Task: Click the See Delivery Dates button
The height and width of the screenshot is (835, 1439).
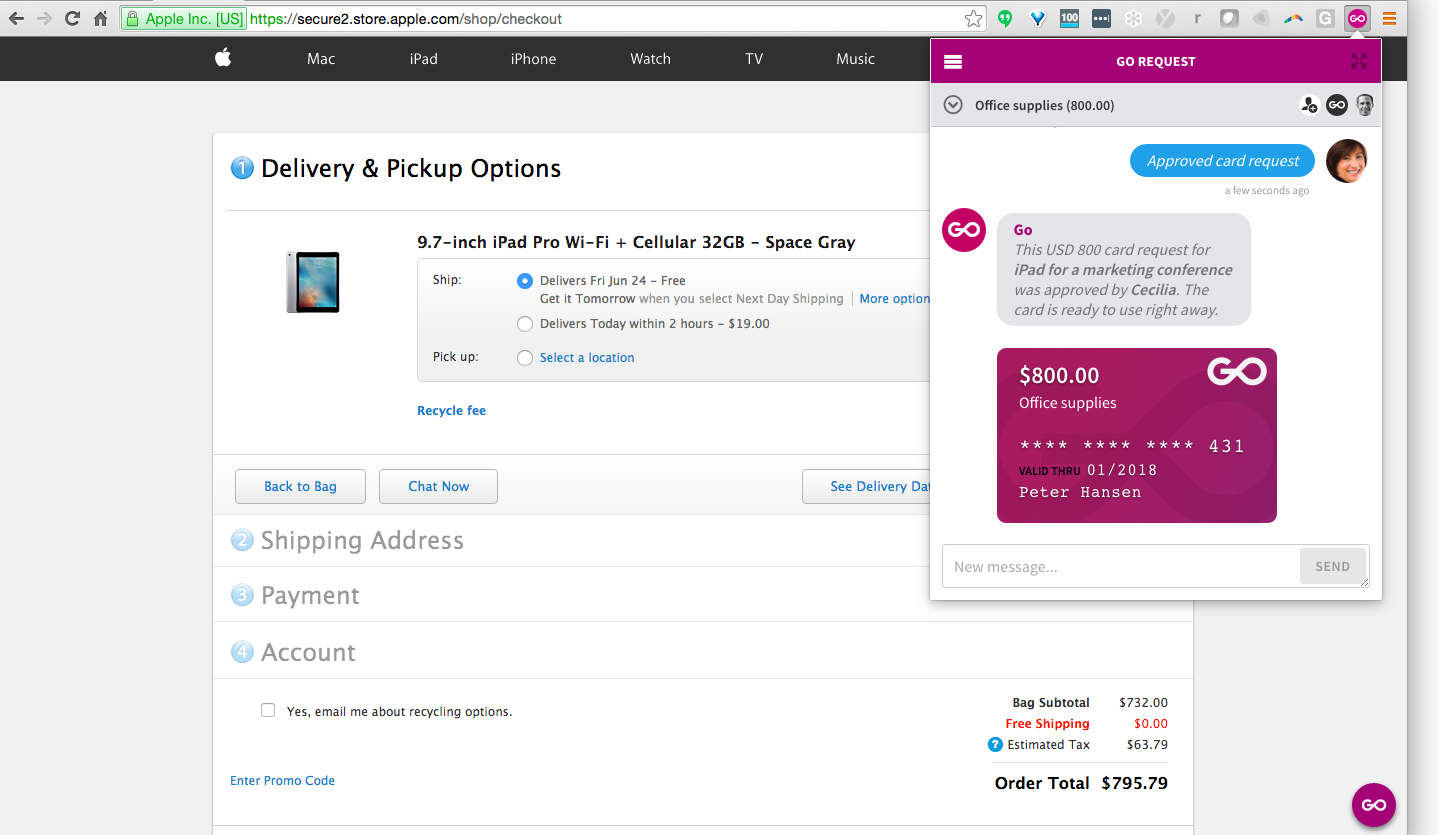Action: [866, 486]
